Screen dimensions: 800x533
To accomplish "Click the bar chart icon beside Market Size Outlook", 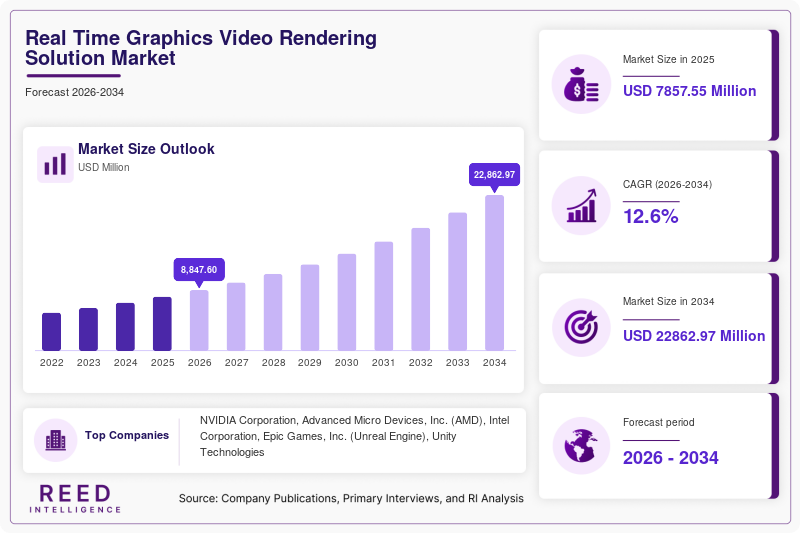I will coord(55,164).
